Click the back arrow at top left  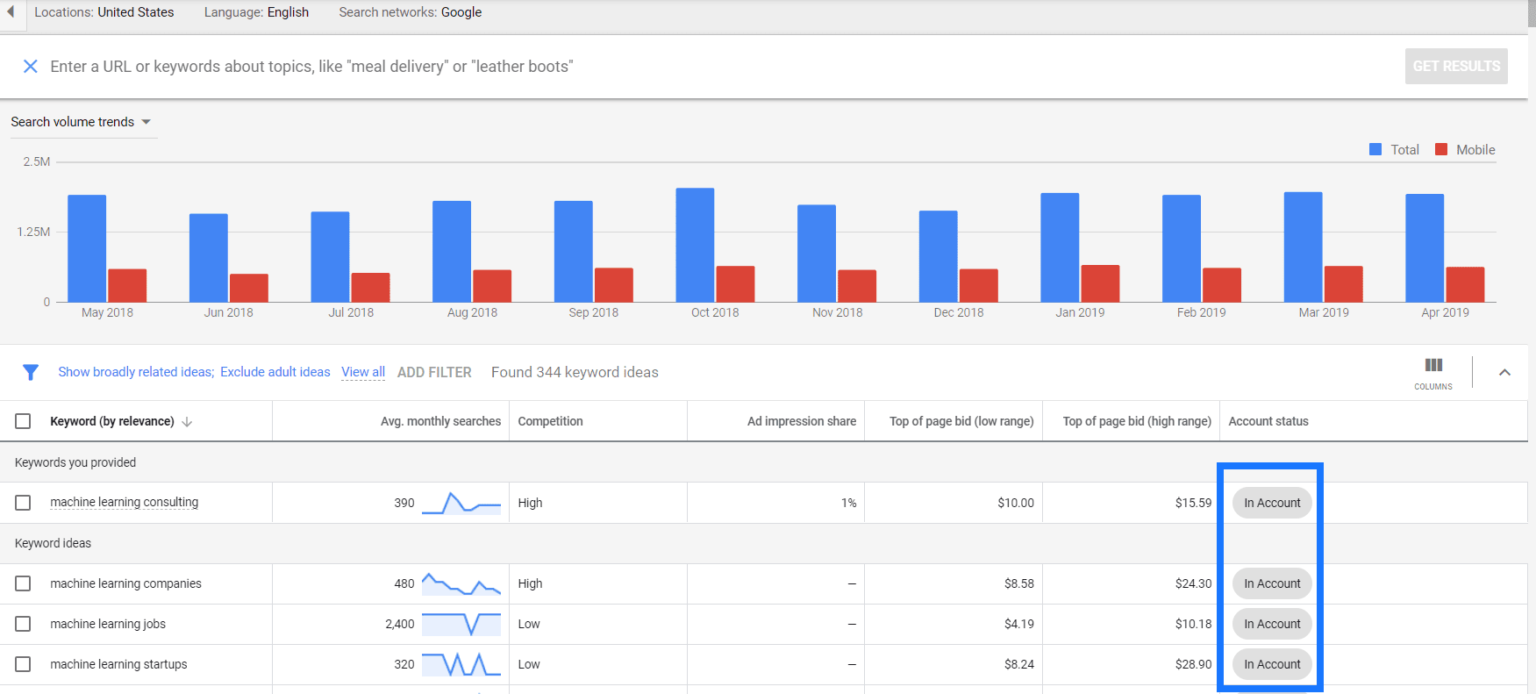pos(9,12)
